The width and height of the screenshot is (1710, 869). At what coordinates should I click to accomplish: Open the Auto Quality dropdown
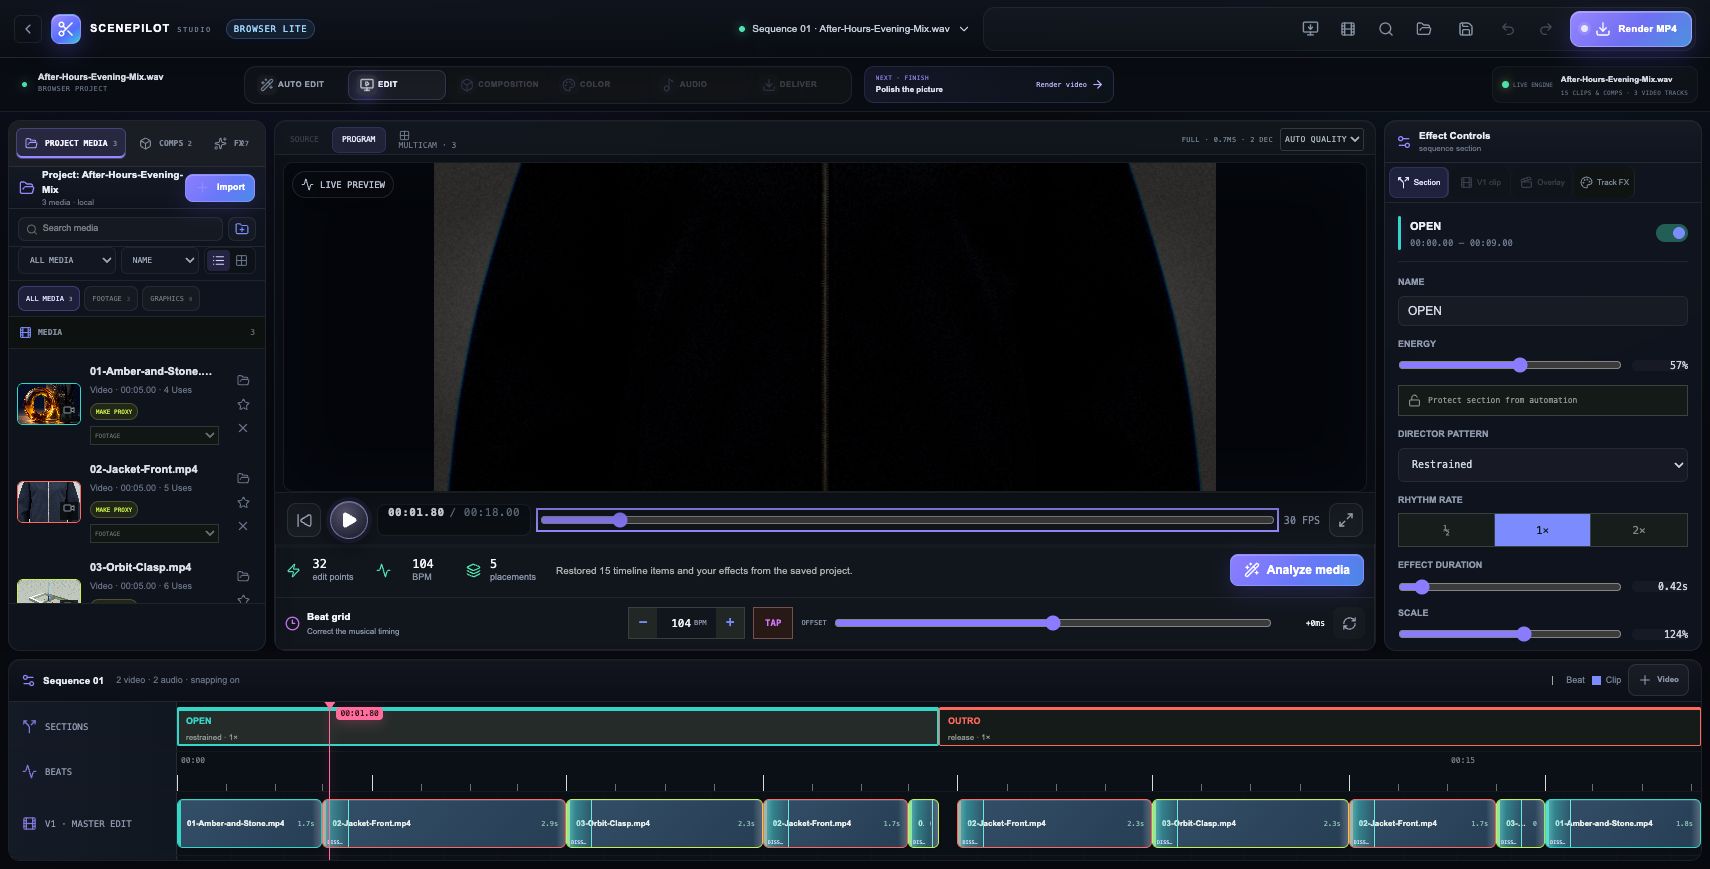tap(1322, 139)
